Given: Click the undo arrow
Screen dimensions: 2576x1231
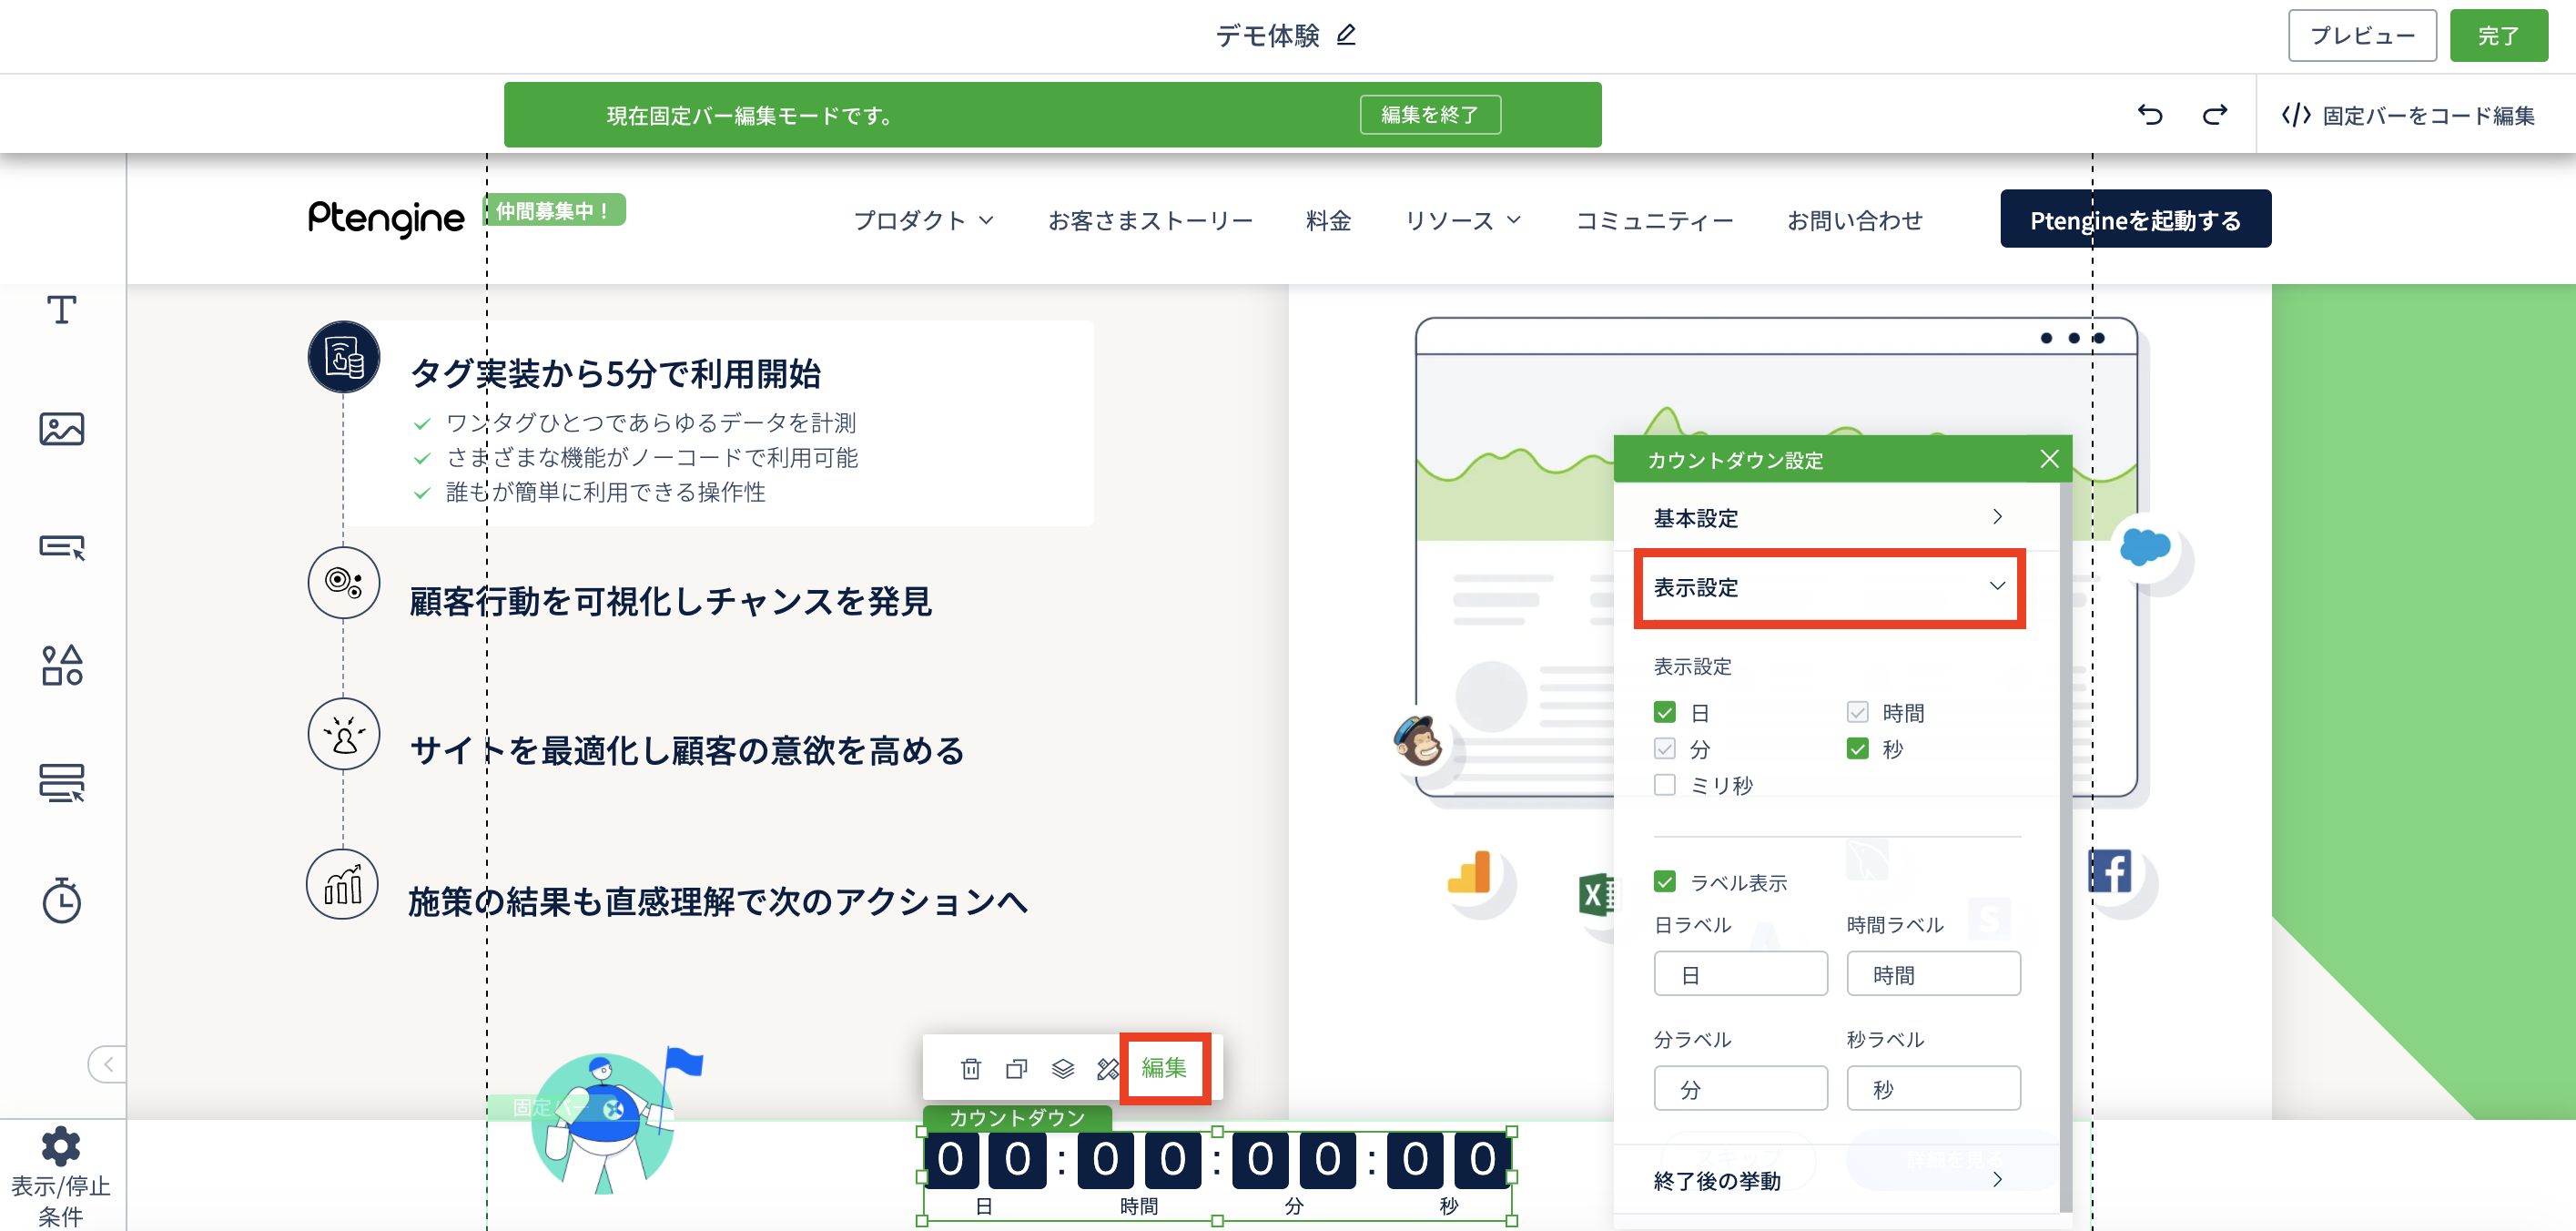Looking at the screenshot, I should pyautogui.click(x=2150, y=115).
